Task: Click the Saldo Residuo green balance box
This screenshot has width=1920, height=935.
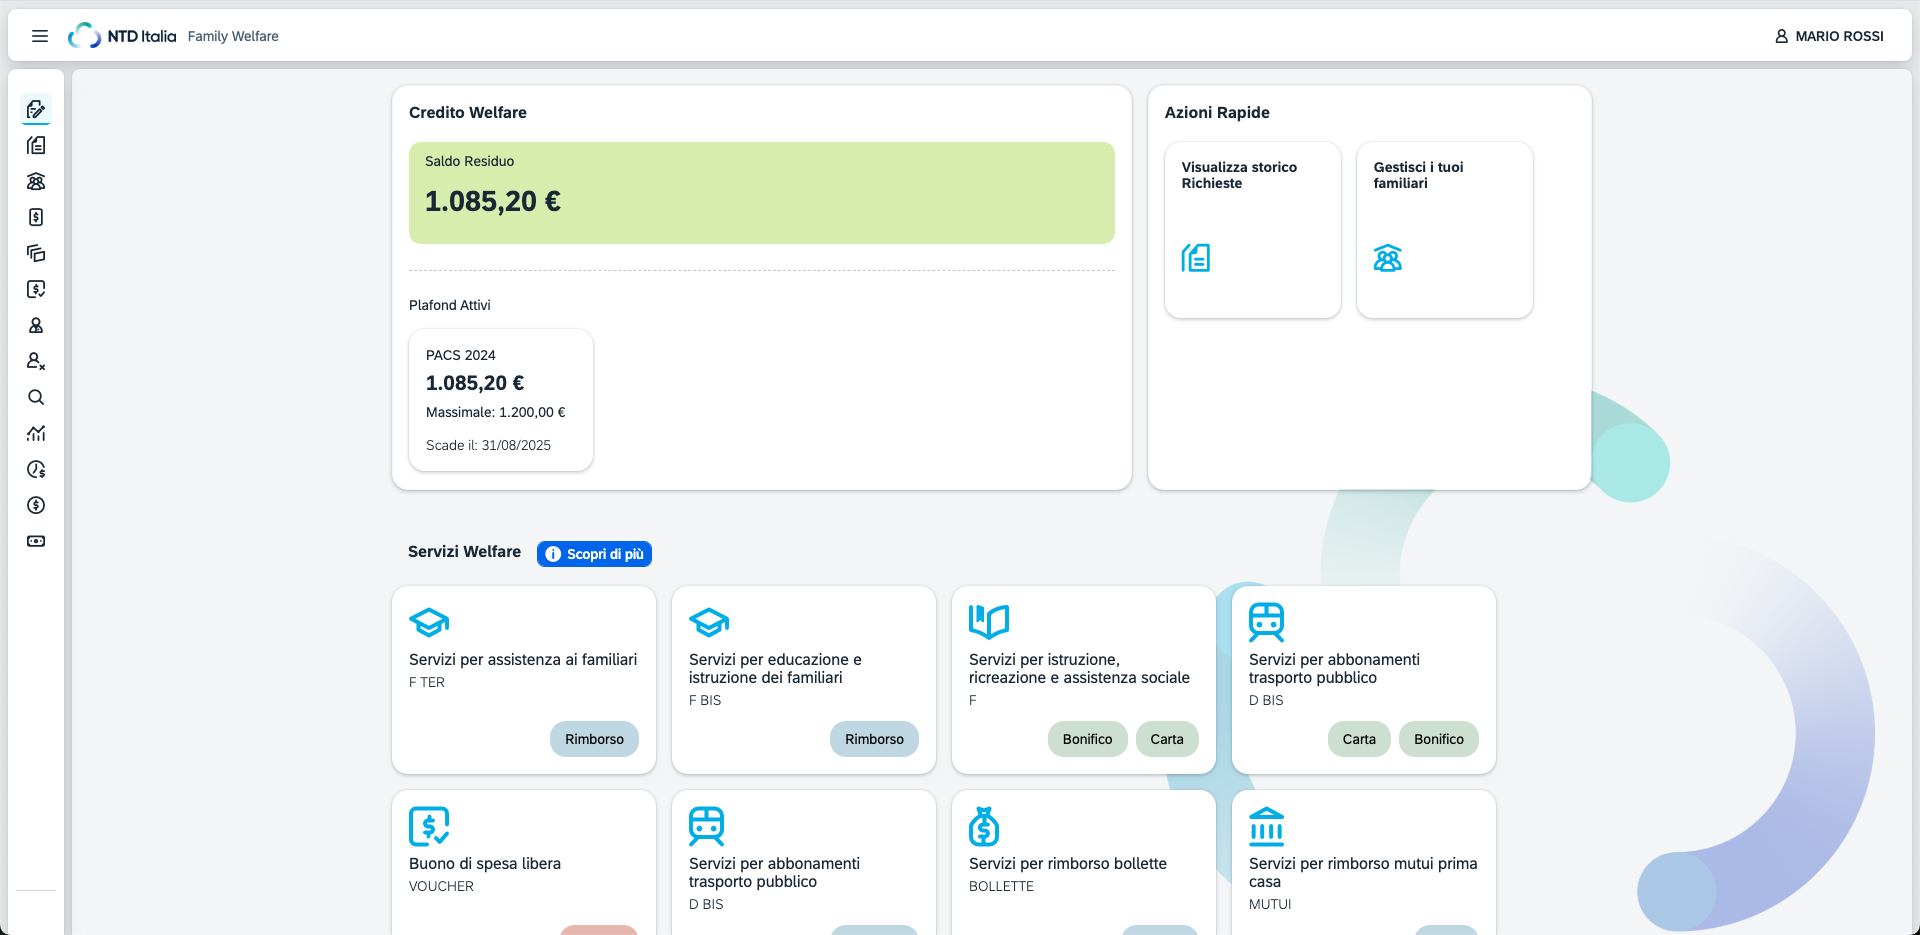Action: pyautogui.click(x=762, y=193)
